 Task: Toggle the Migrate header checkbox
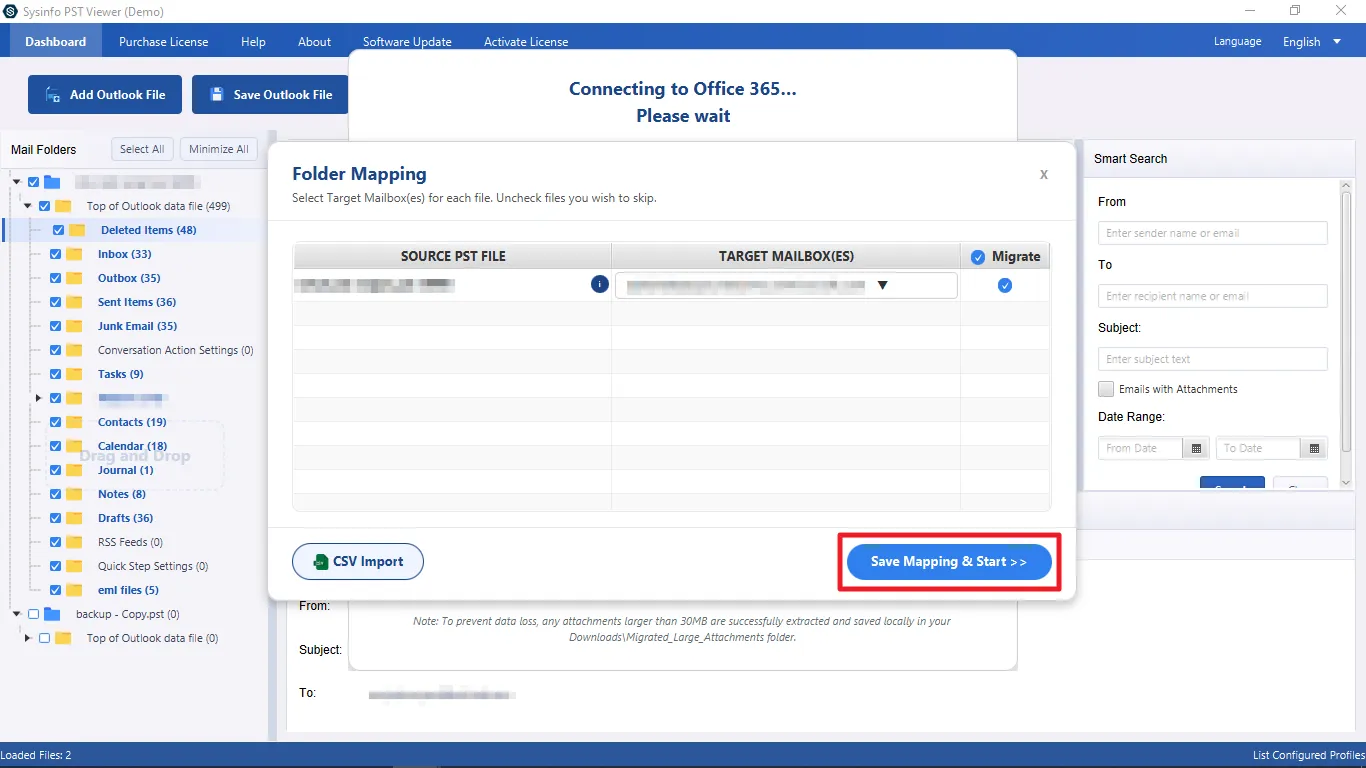pyautogui.click(x=978, y=257)
